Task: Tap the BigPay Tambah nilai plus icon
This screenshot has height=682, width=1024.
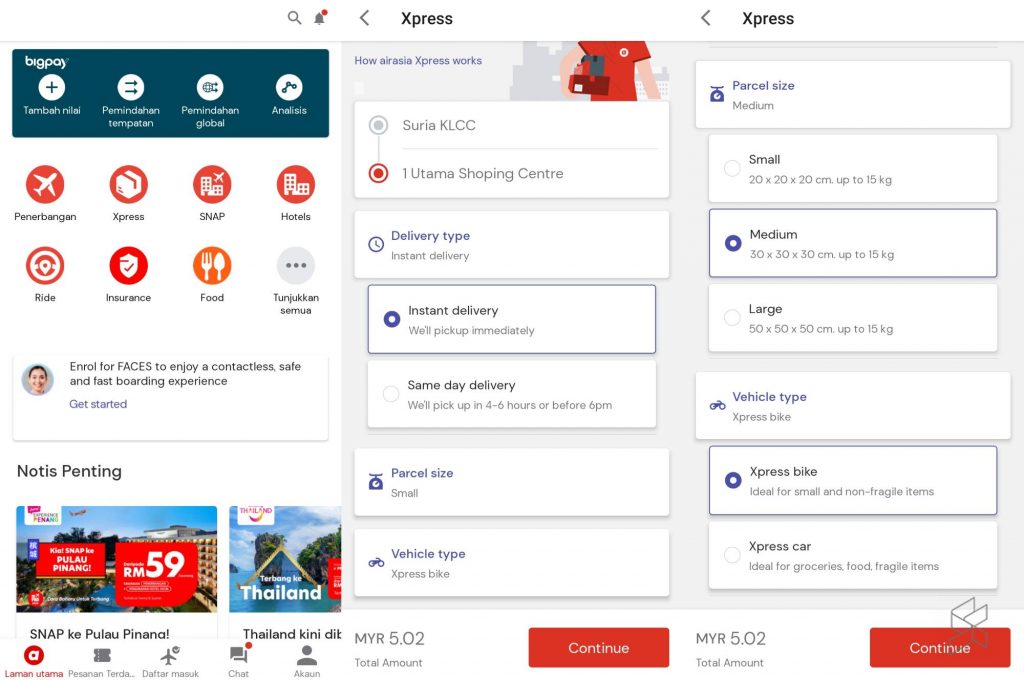Action: tap(52, 87)
